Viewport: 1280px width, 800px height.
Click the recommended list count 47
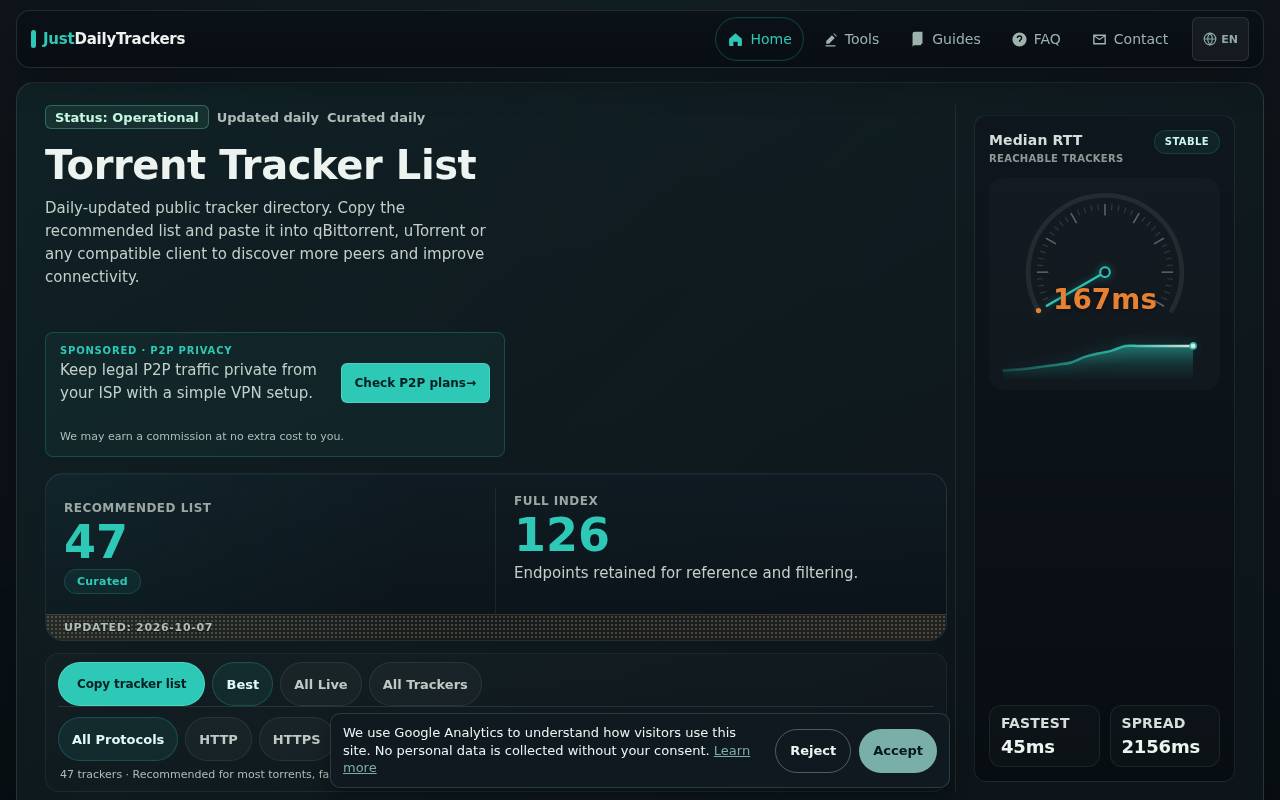95,543
